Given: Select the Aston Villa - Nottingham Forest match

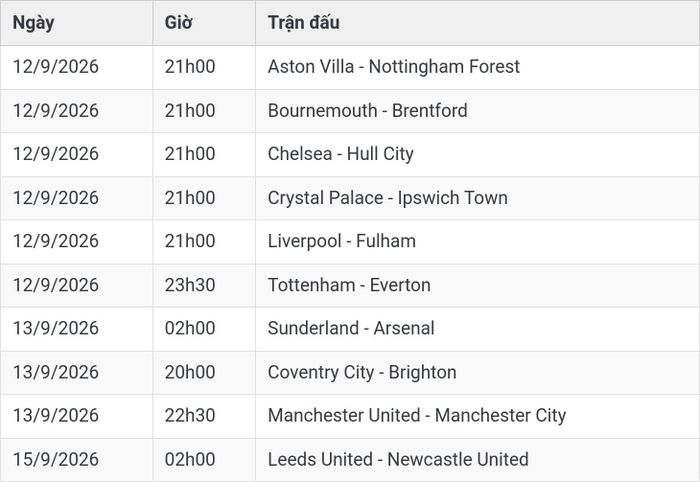Looking at the screenshot, I should pyautogui.click(x=394, y=67).
